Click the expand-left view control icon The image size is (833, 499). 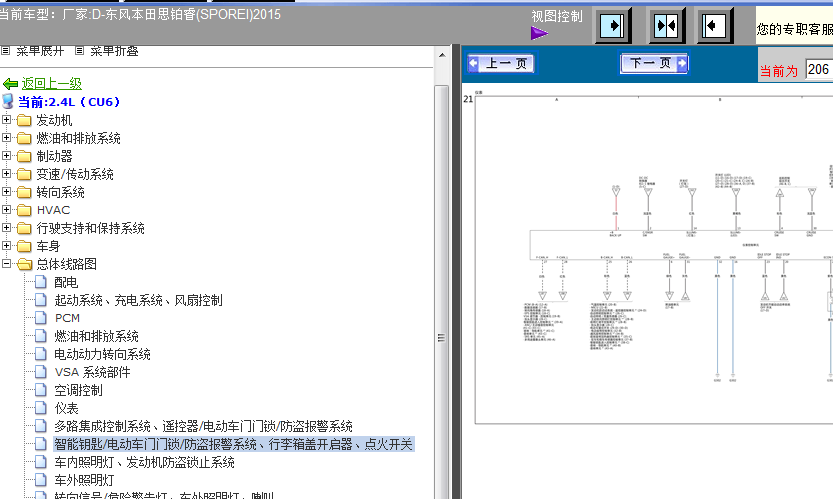point(715,25)
